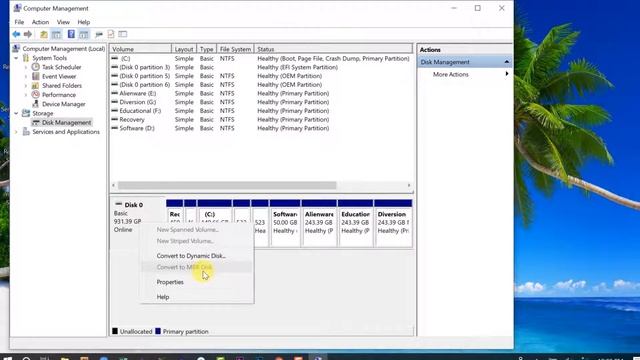Click black Unallocated legend swatch
The width and height of the screenshot is (640, 360).
[x=115, y=331]
